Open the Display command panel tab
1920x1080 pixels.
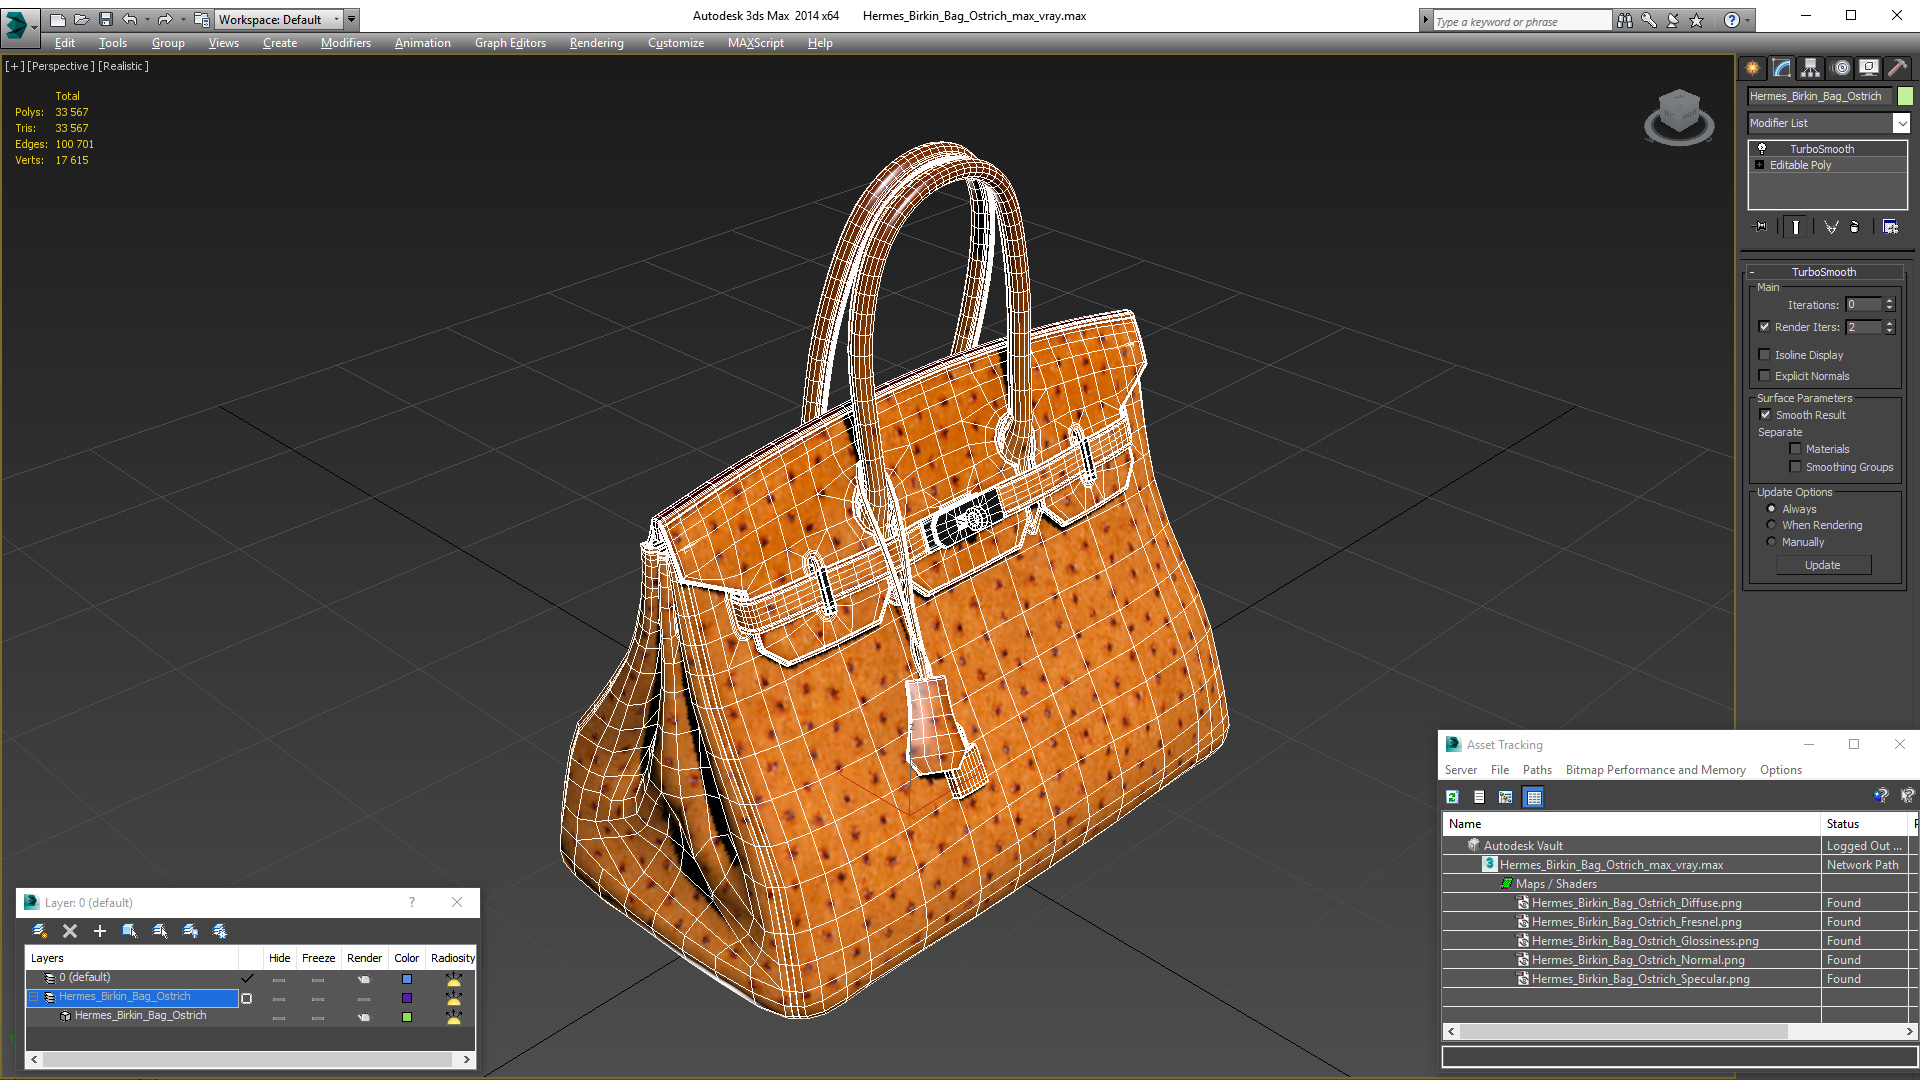point(1869,68)
